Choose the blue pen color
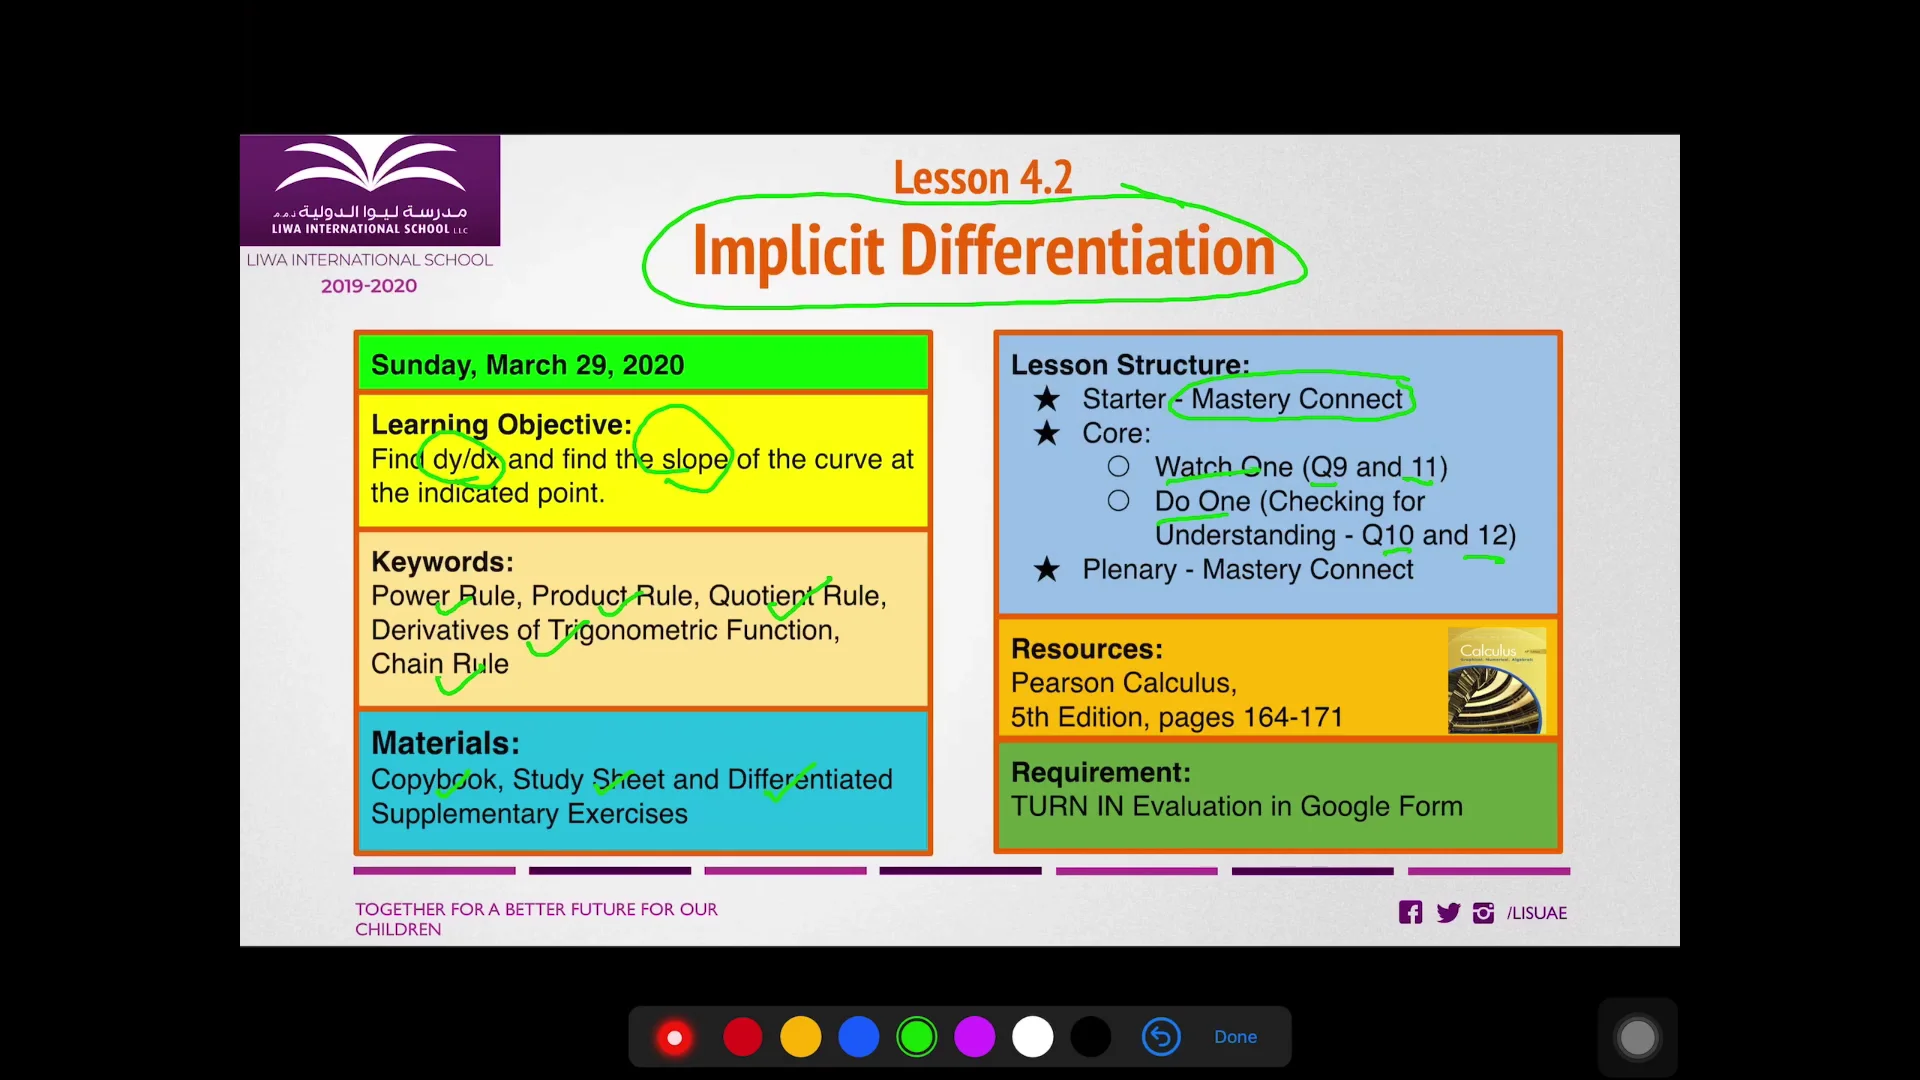Image resolution: width=1920 pixels, height=1080 pixels. coord(859,1037)
